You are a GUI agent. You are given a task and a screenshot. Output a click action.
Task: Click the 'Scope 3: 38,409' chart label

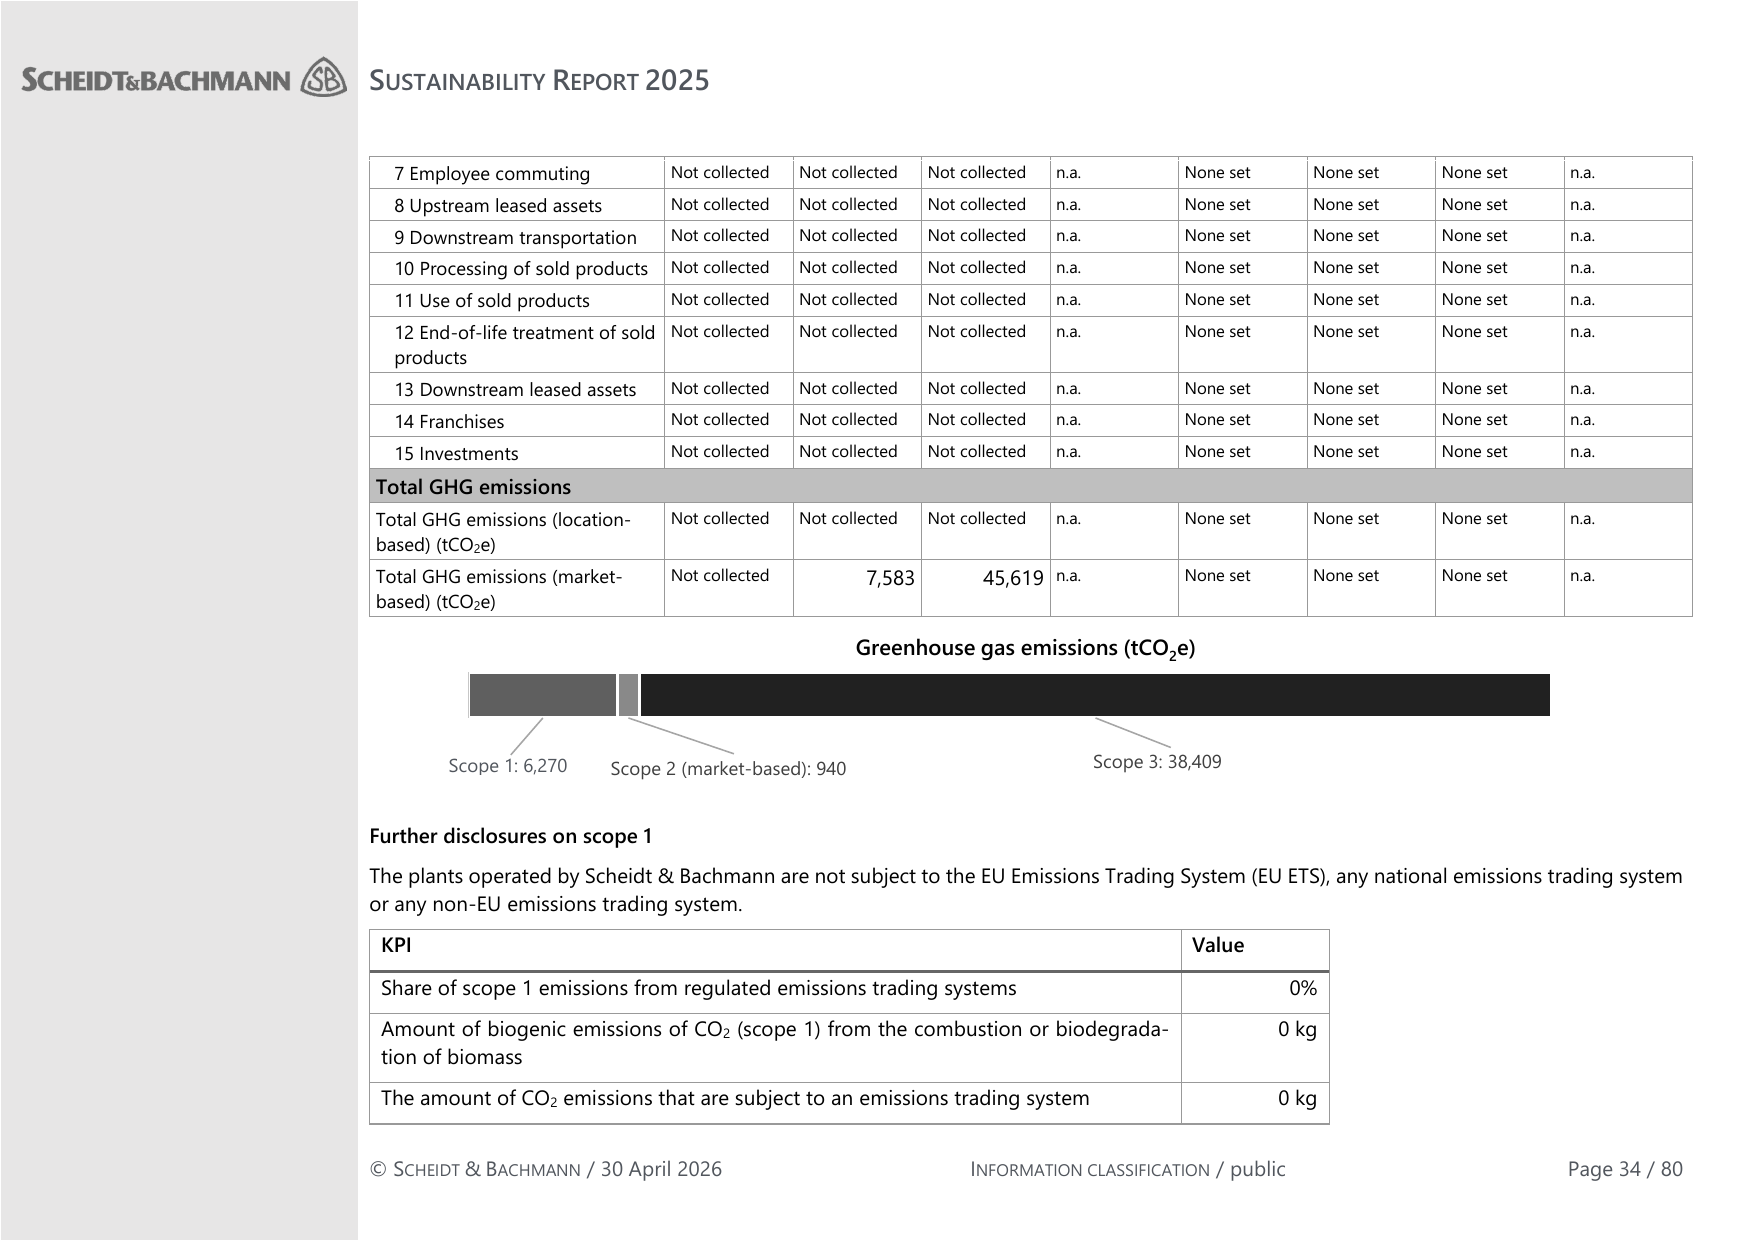(x=1157, y=762)
